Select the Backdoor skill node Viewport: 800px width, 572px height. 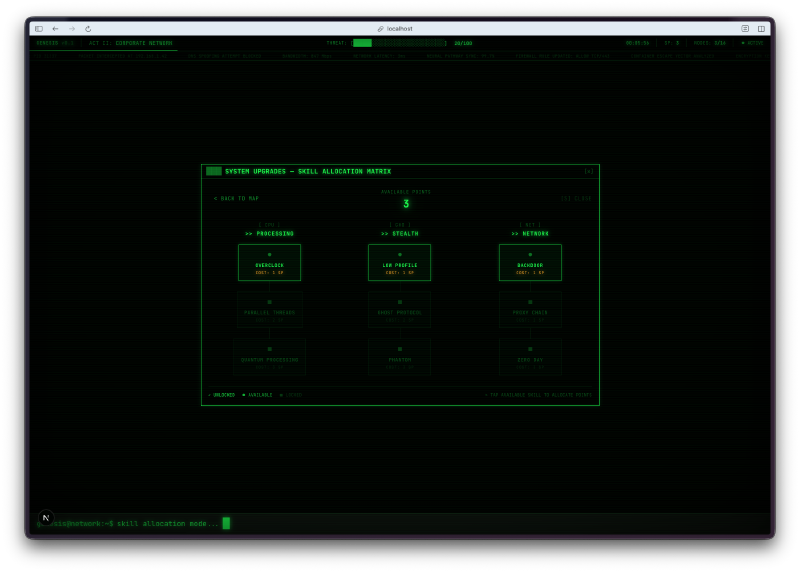pos(530,262)
